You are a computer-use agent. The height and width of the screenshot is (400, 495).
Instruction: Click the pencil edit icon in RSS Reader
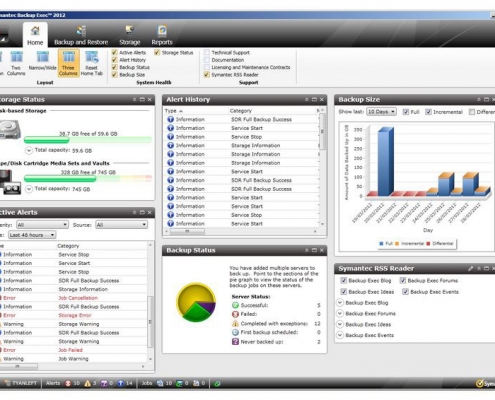pyautogui.click(x=470, y=269)
